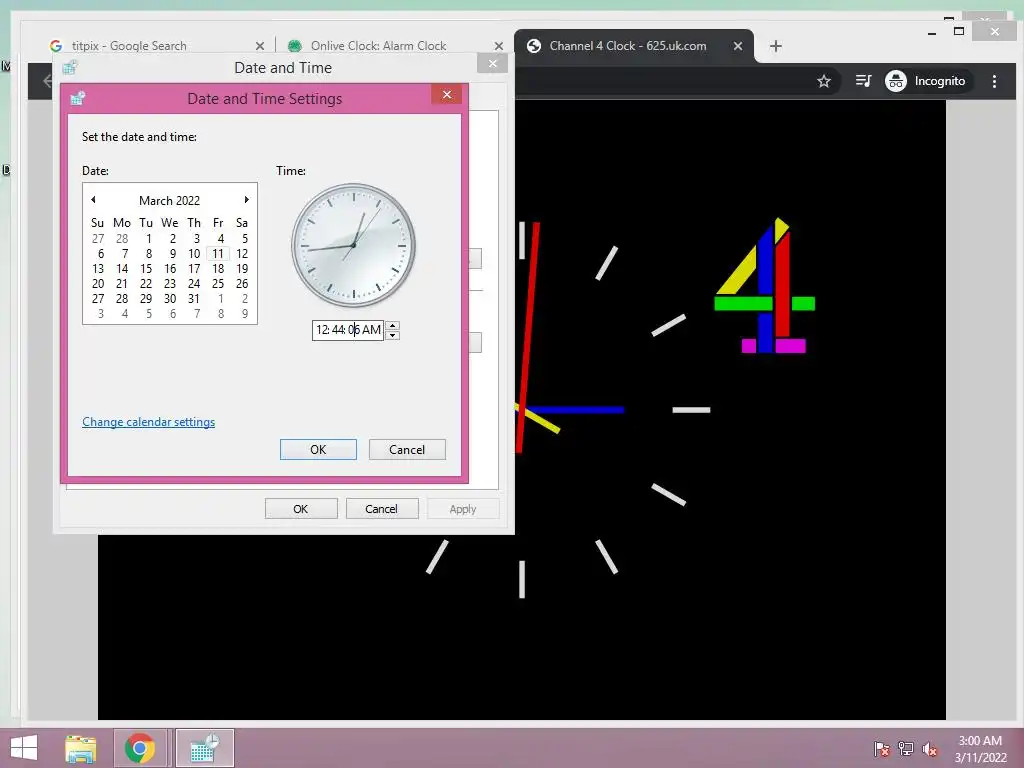
Task: Select April 5 in the calendar
Action: point(149,313)
